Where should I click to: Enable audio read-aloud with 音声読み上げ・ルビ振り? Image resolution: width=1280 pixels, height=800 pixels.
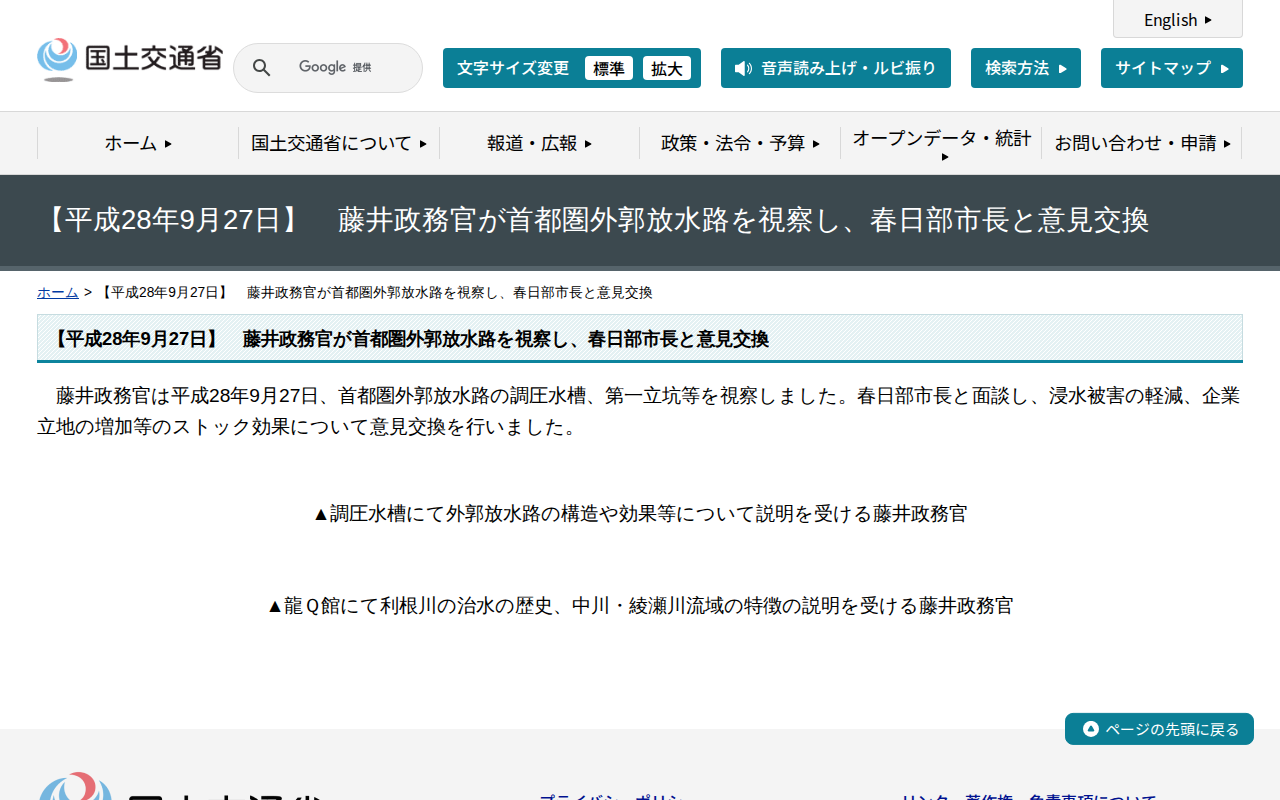(836, 68)
